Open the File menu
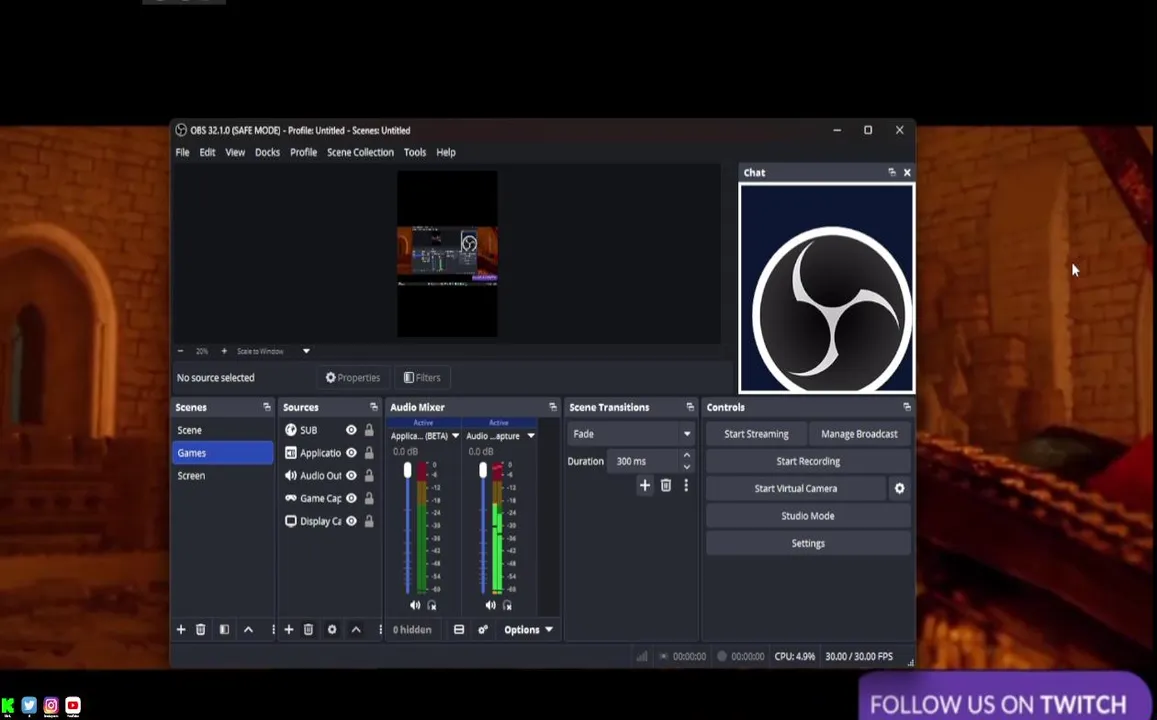This screenshot has width=1157, height=720. click(x=182, y=152)
